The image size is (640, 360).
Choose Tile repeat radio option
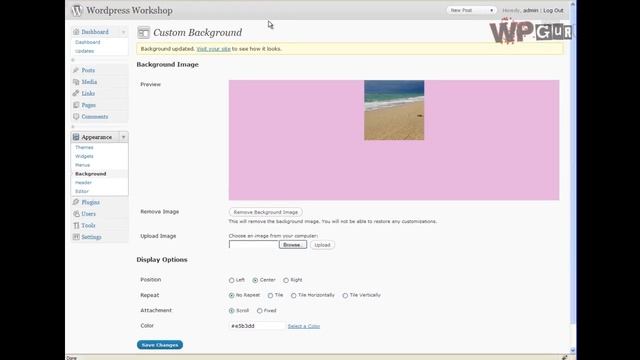[x=270, y=296]
